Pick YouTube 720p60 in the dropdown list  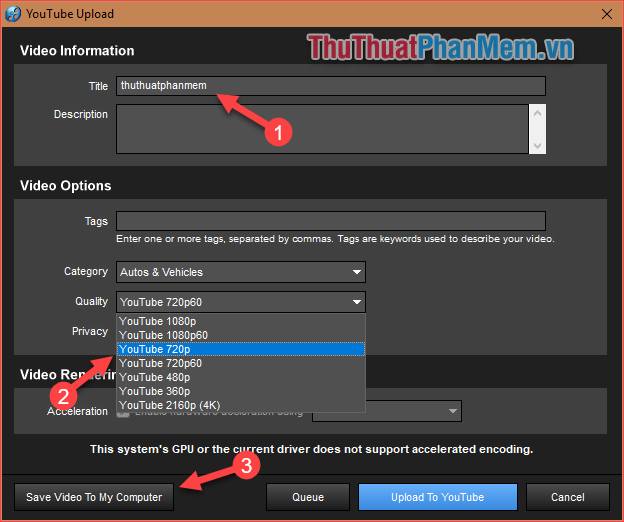pos(241,363)
